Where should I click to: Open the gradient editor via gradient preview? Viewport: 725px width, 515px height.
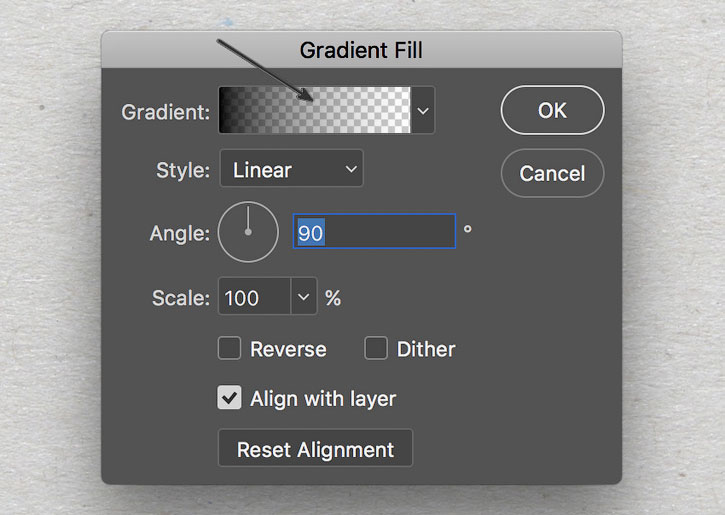(314, 110)
